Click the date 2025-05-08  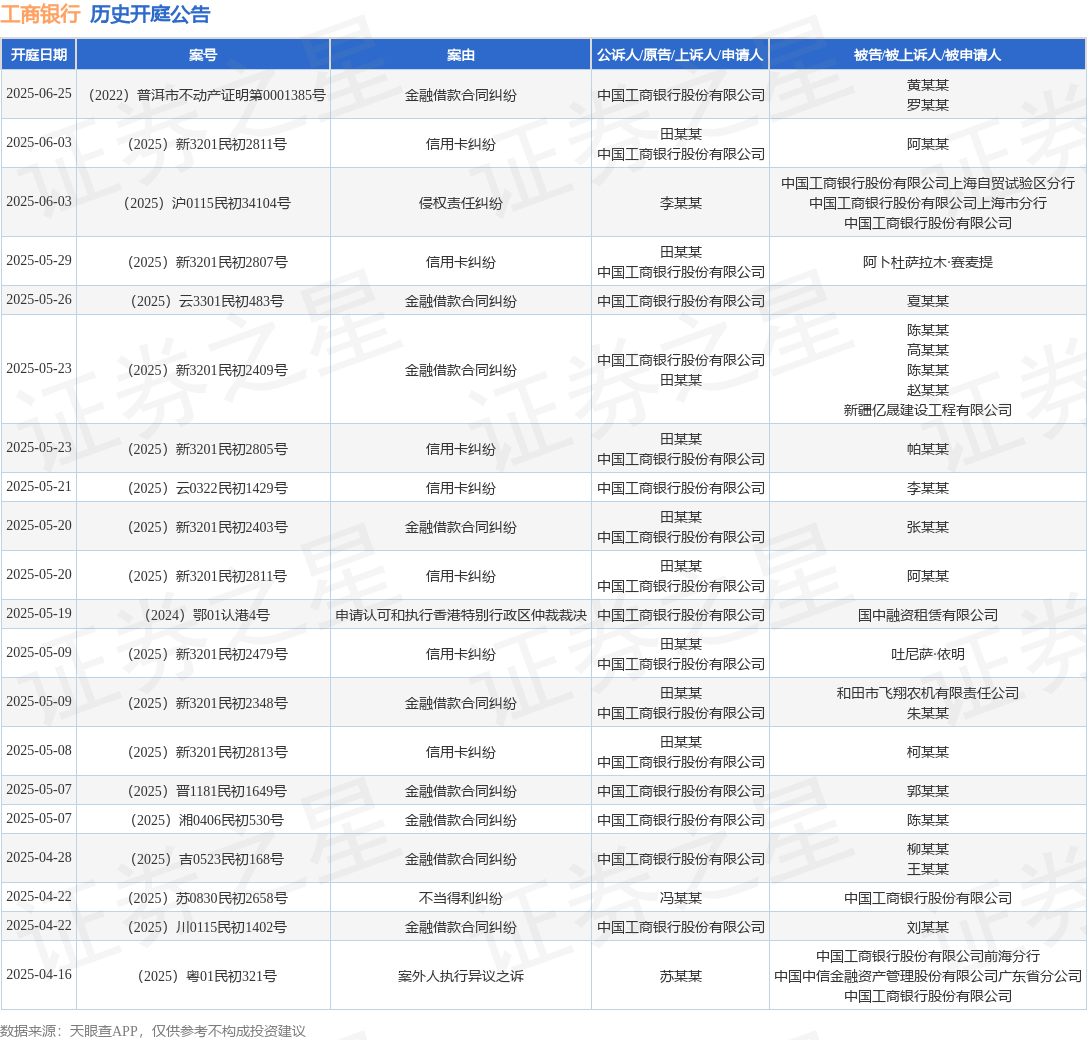pos(39,751)
